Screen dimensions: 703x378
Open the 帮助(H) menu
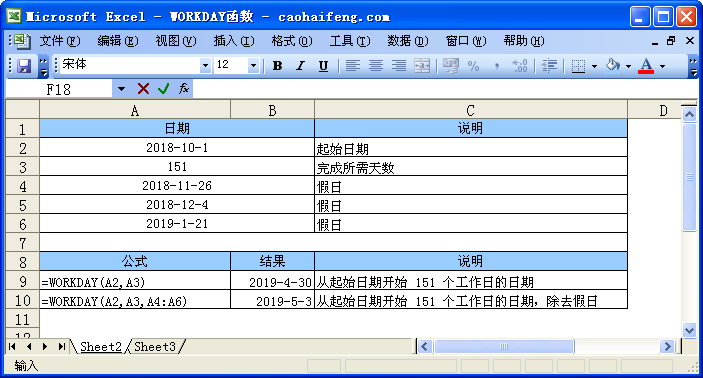point(524,41)
